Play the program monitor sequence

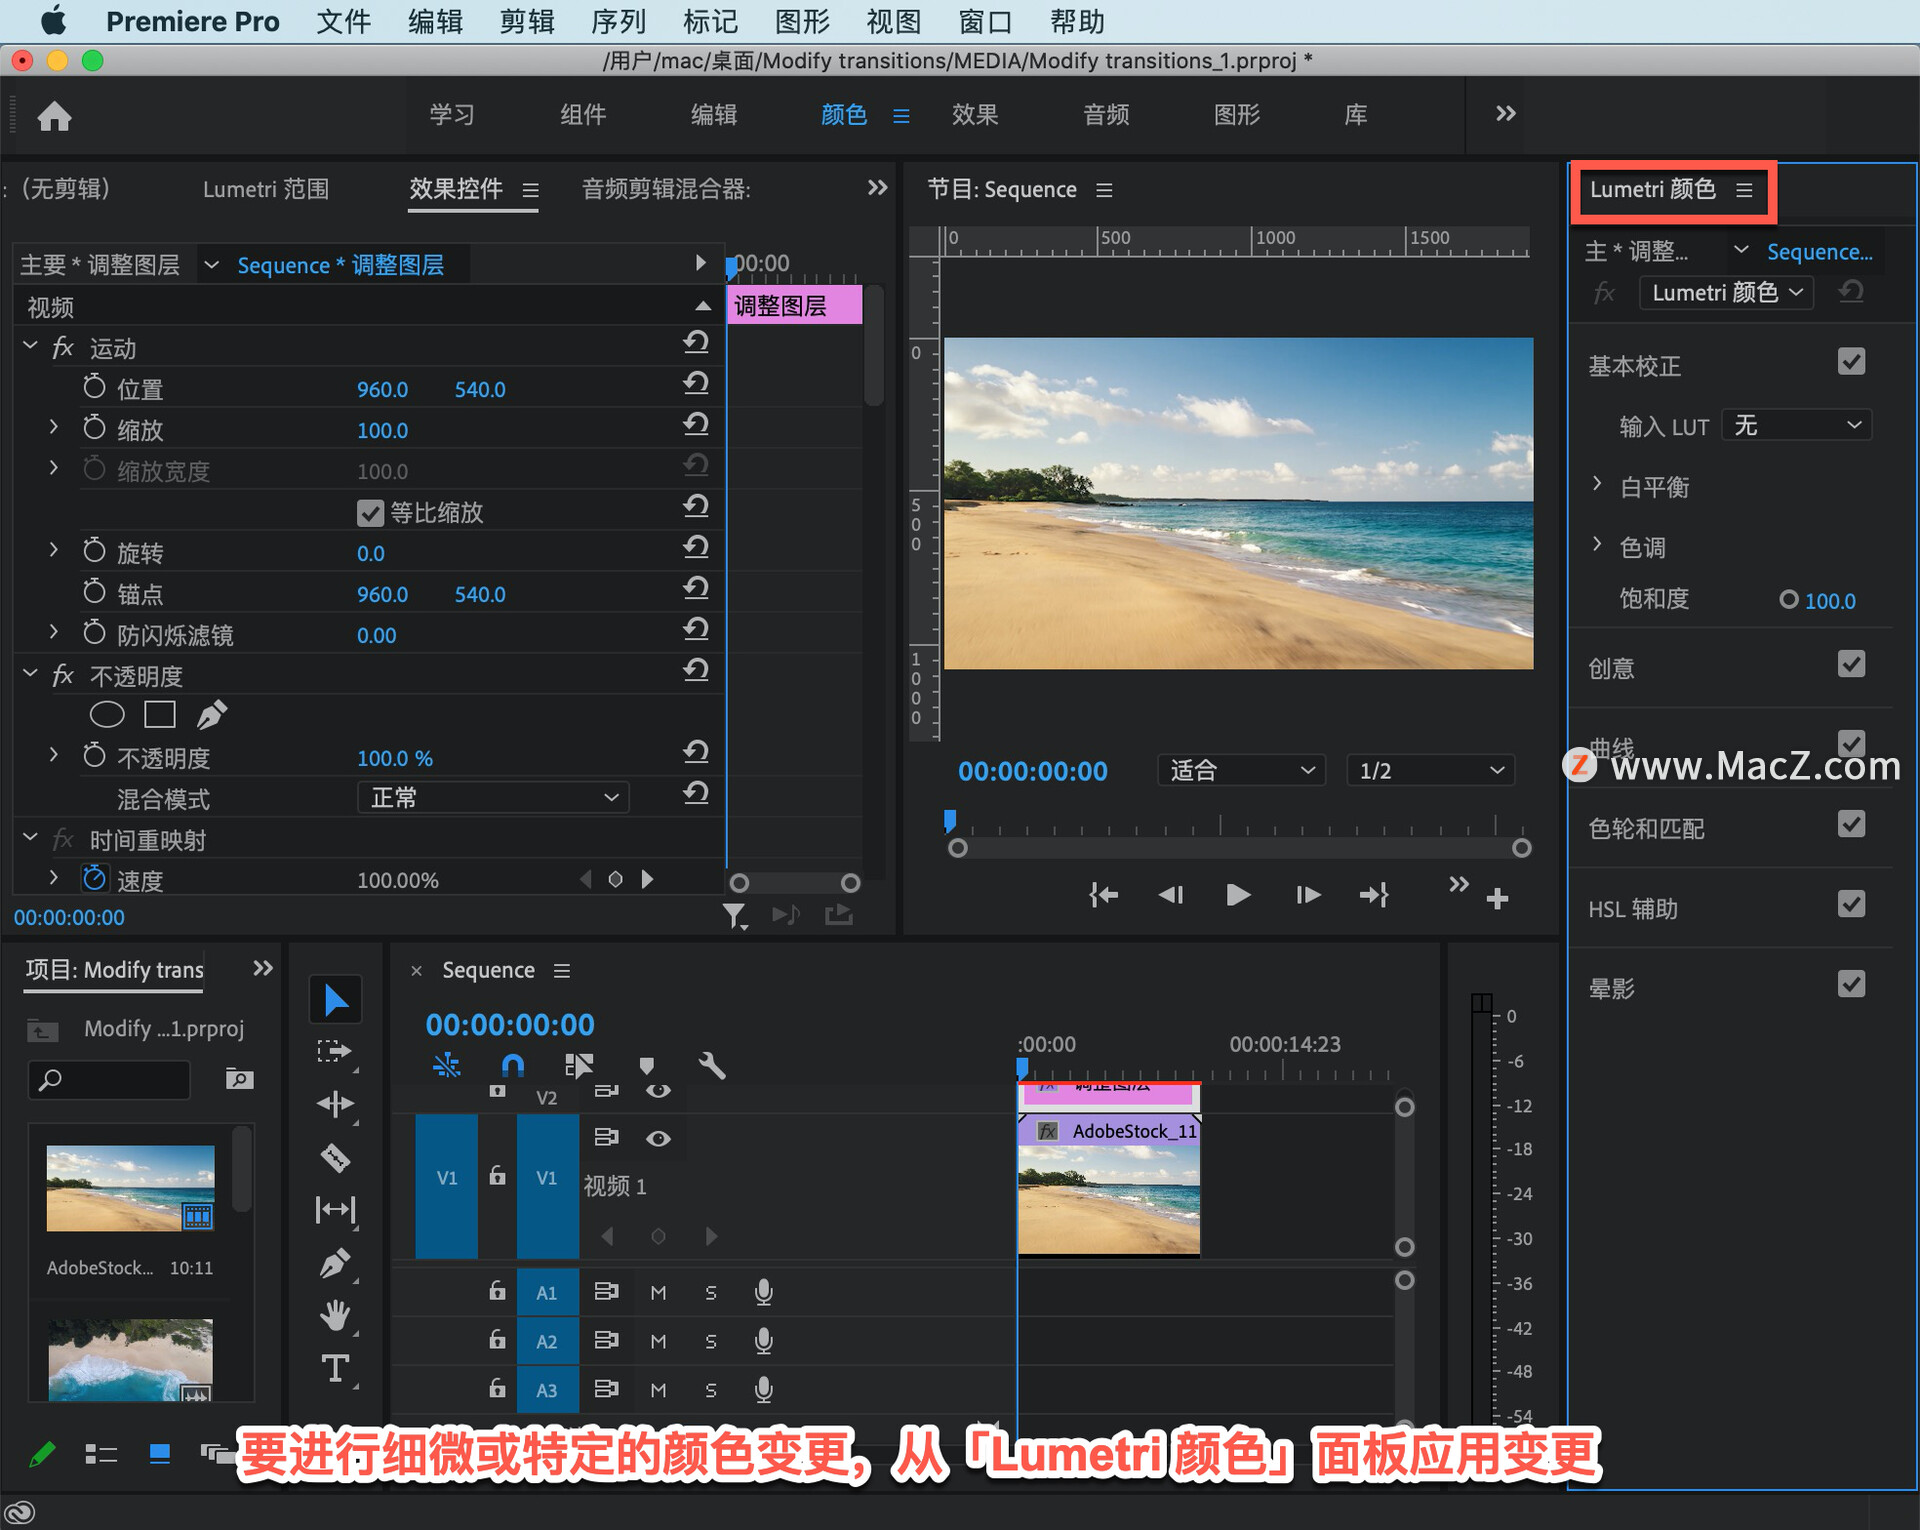pos(1238,894)
